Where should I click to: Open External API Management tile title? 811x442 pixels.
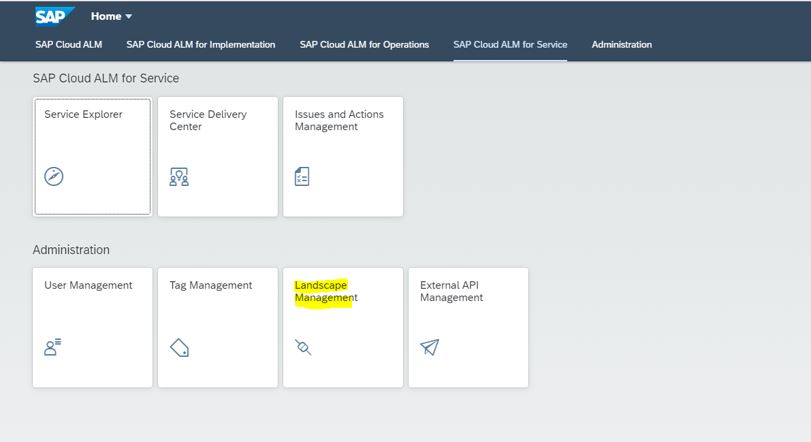451,292
